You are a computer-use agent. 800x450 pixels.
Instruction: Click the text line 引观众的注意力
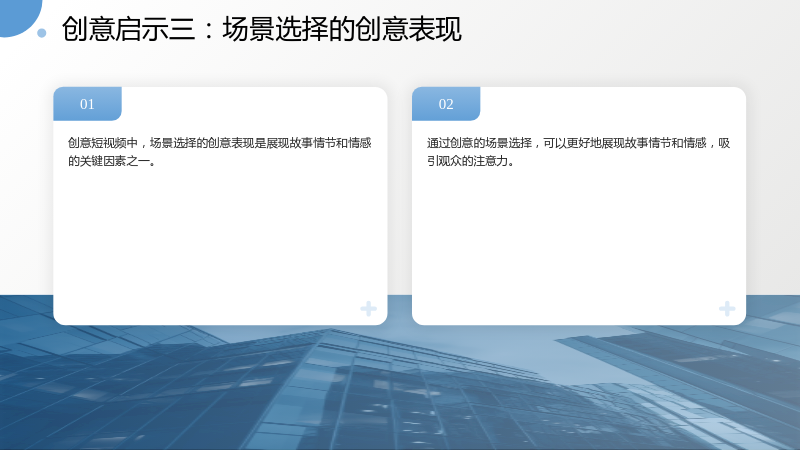pos(470,161)
